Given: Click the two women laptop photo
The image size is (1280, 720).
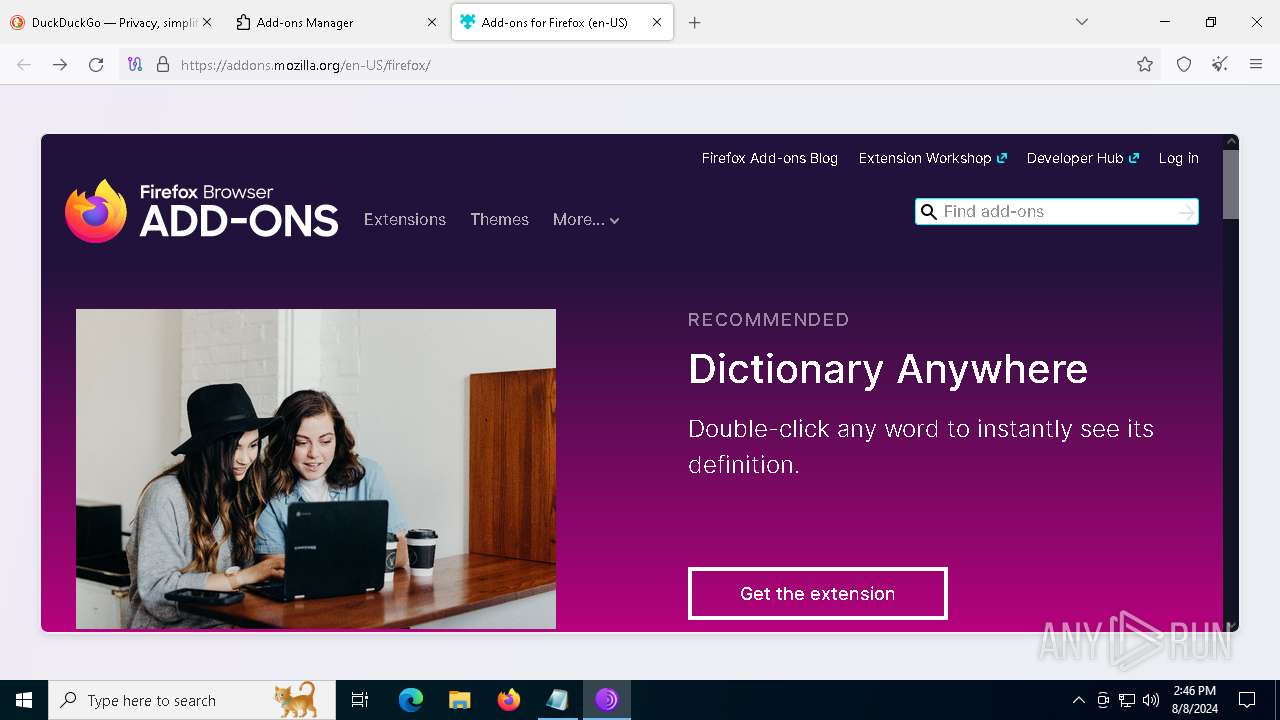Looking at the screenshot, I should 316,469.
